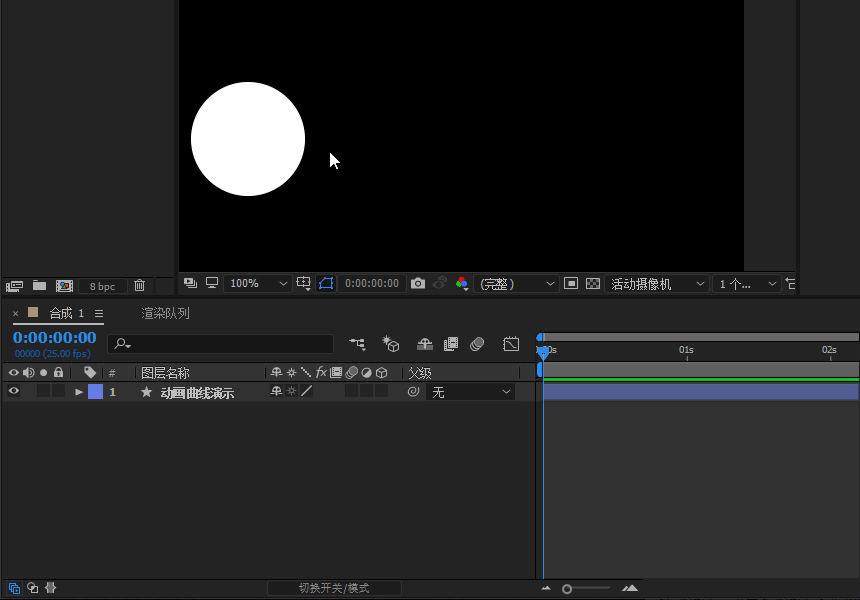Screen dimensions: 860x600
Task: Click the timeline zoom slider handle
Action: pos(567,588)
